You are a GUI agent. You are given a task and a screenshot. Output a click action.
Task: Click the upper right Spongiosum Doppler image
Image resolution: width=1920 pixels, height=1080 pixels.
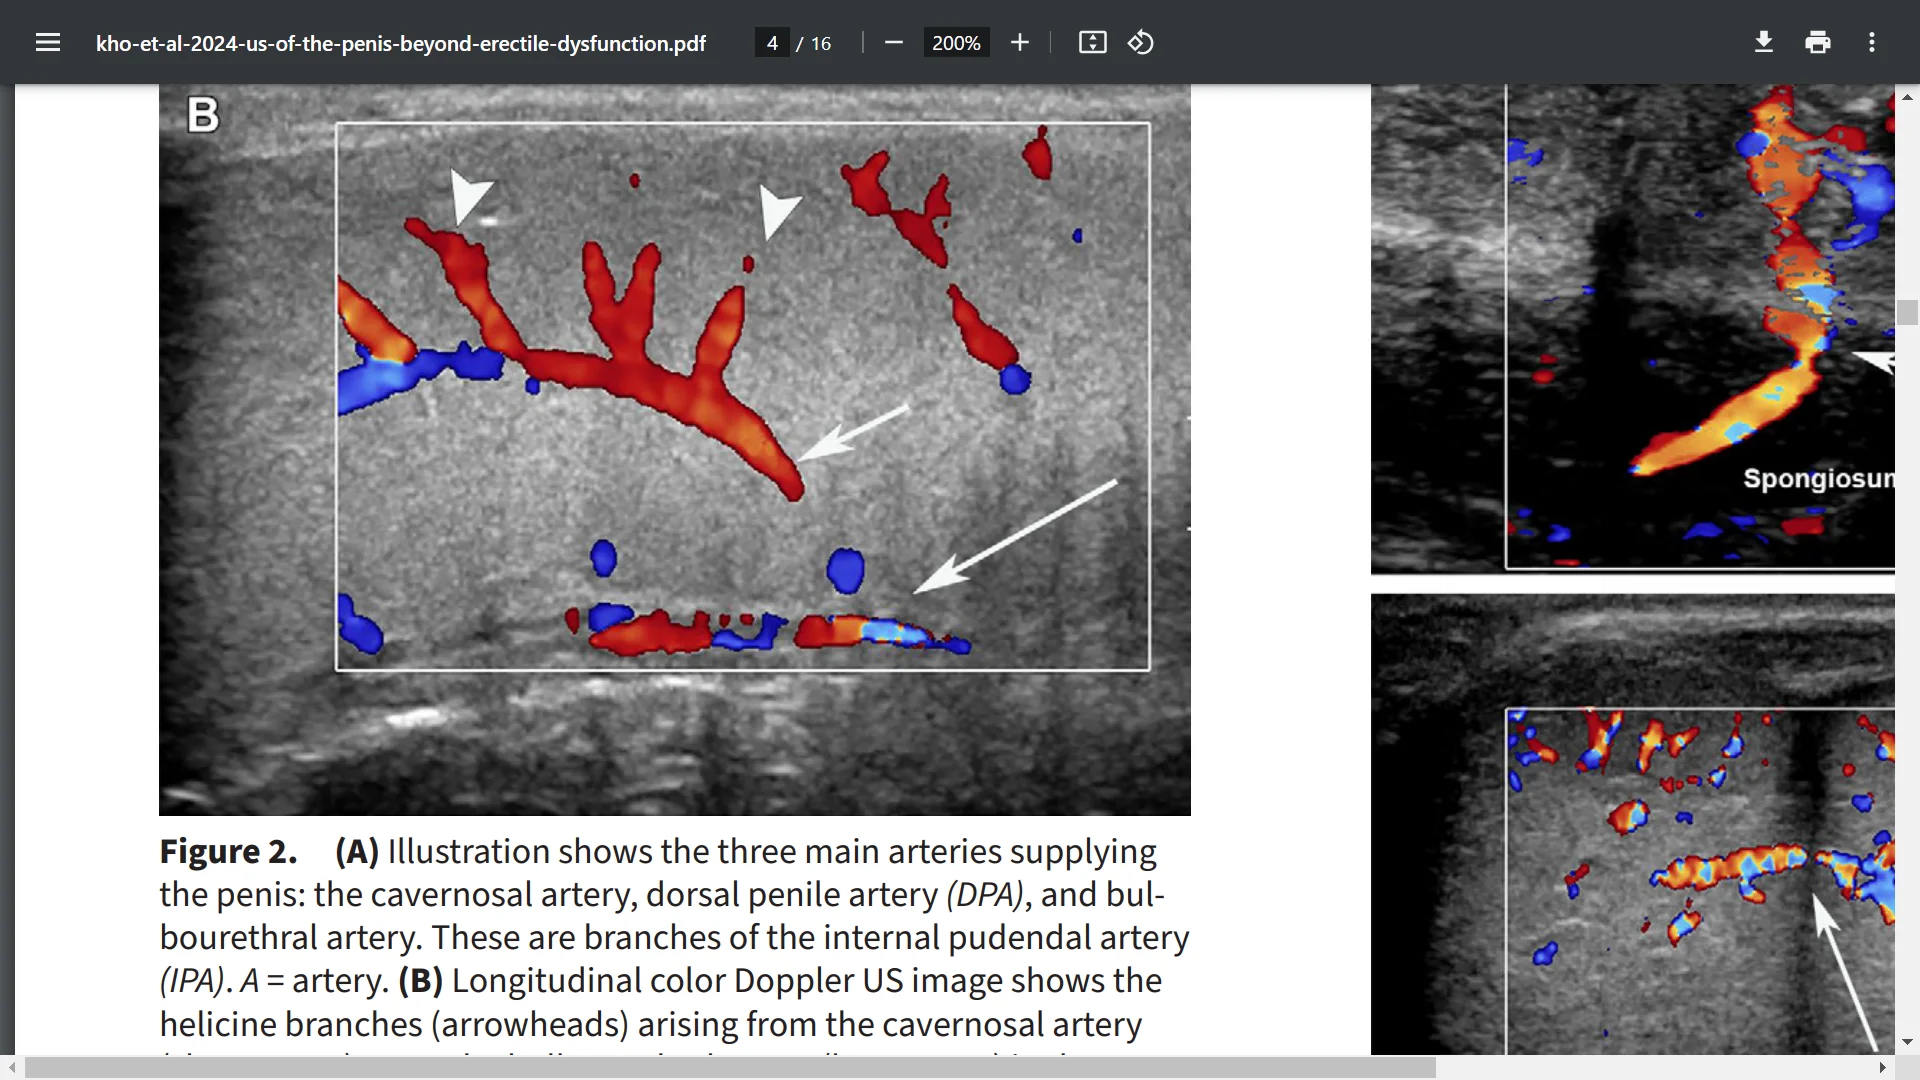point(1633,328)
